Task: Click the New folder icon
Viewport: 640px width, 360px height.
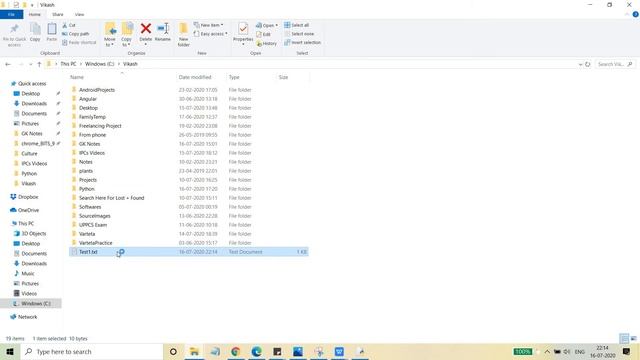Action: [x=184, y=29]
